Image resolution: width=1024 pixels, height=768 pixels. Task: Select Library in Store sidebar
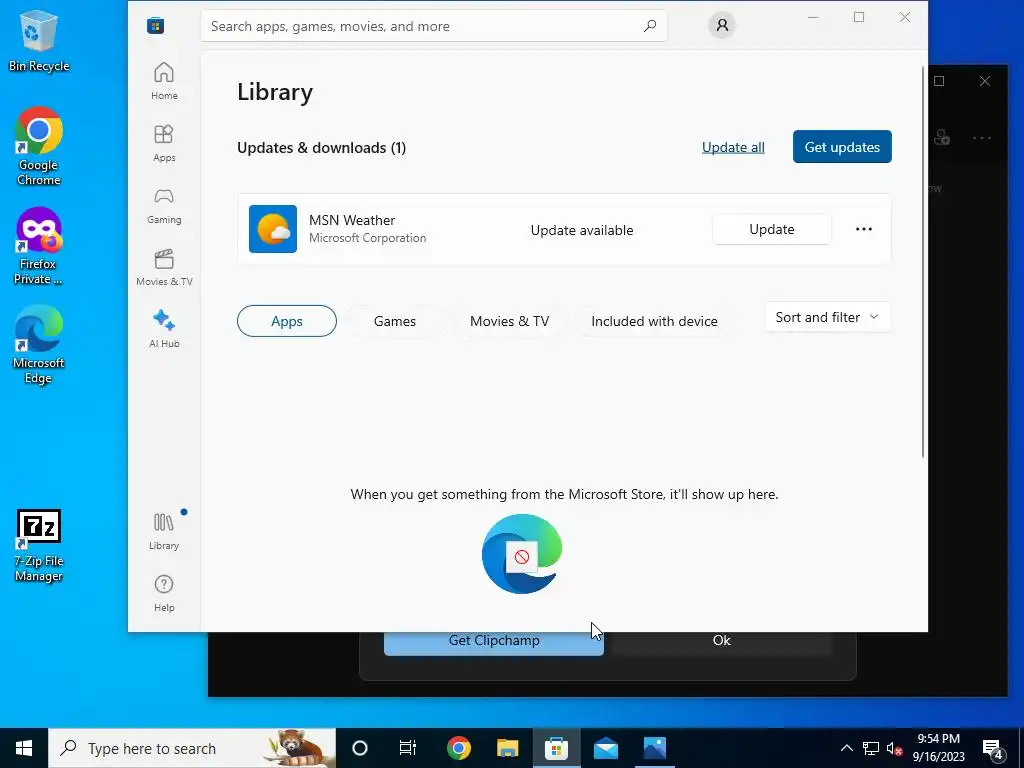pos(164,532)
